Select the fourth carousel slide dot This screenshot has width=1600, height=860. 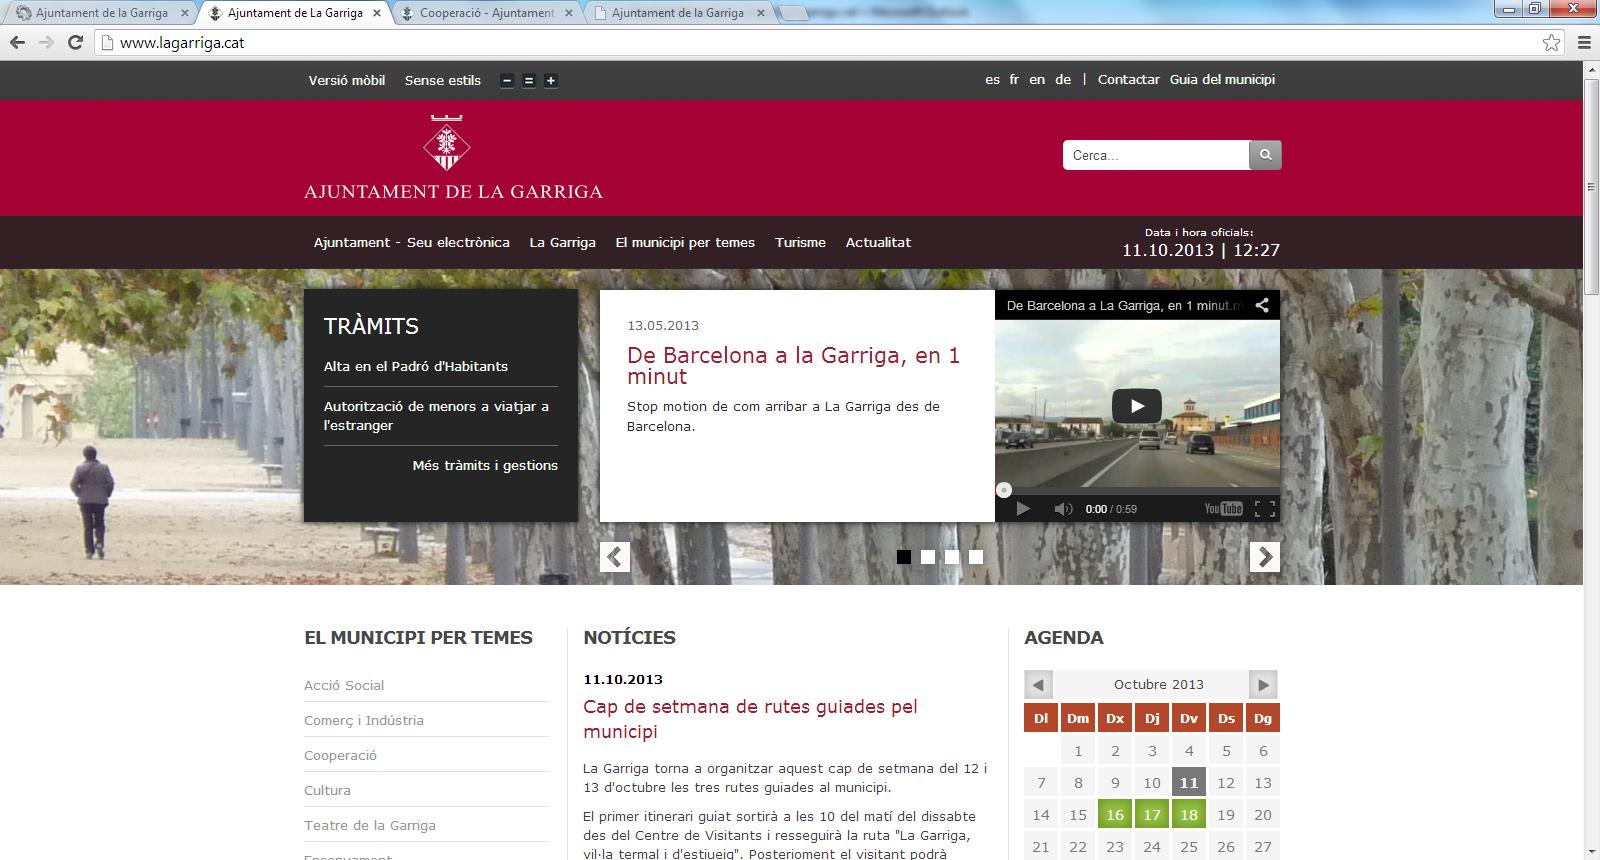pyautogui.click(x=976, y=557)
